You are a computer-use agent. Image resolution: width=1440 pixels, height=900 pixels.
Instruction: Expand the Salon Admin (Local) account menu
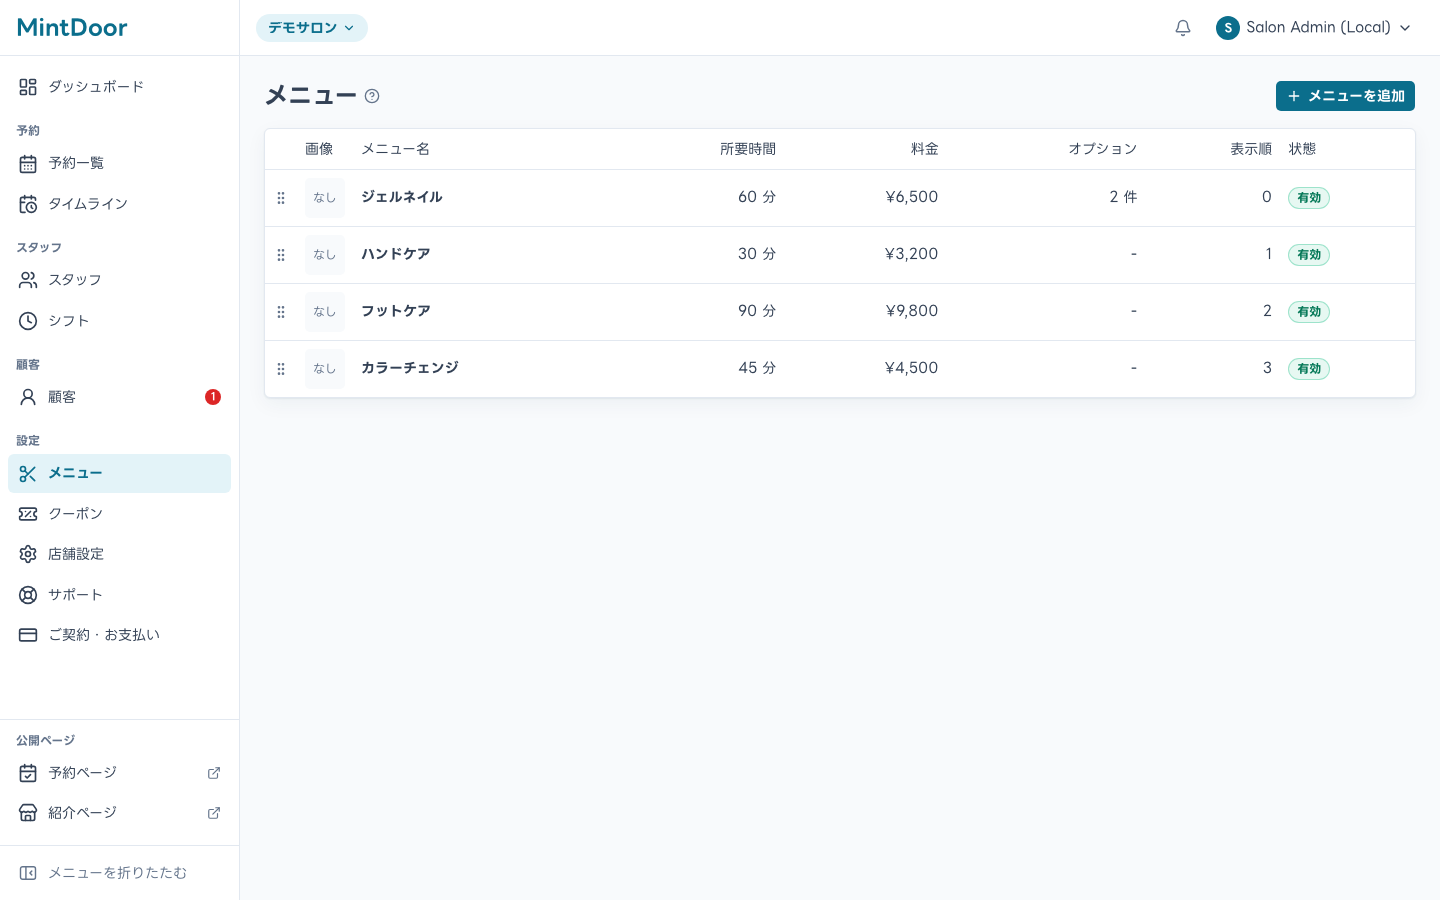click(x=1314, y=28)
